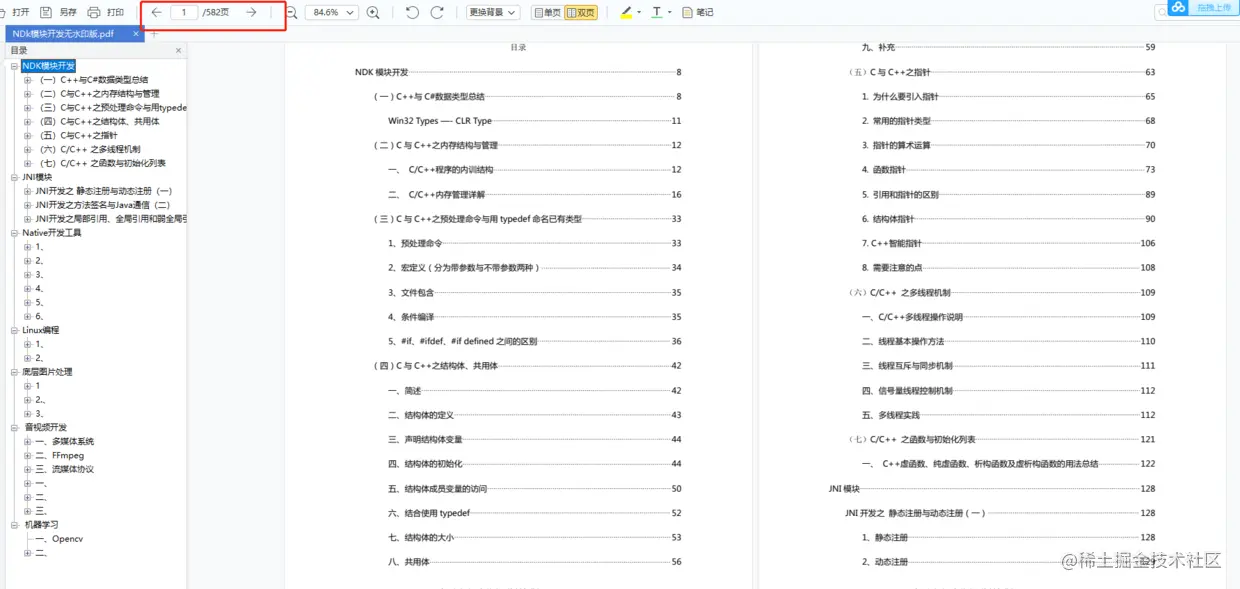Switch to 双页 double page view
The height and width of the screenshot is (589, 1240).
pyautogui.click(x=581, y=13)
